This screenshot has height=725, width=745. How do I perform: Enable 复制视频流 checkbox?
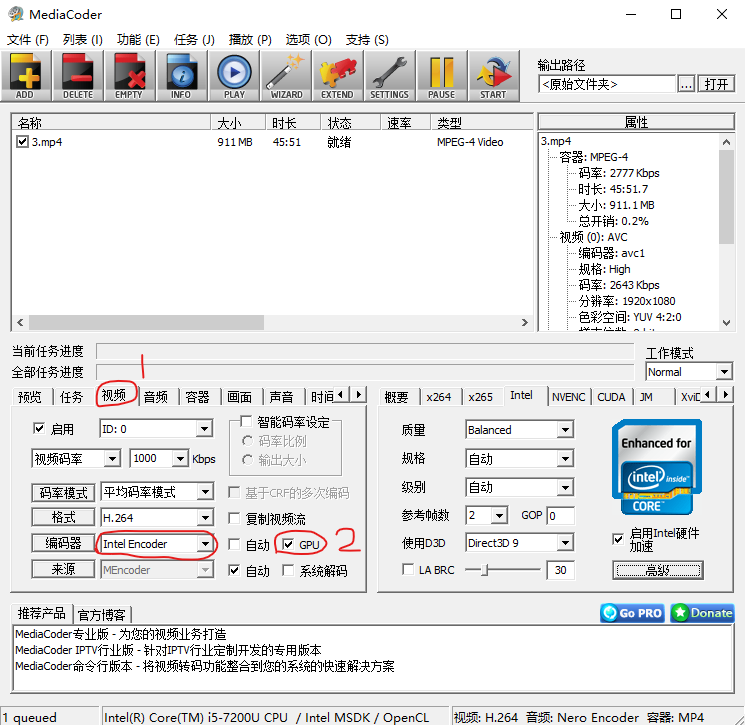tap(234, 518)
